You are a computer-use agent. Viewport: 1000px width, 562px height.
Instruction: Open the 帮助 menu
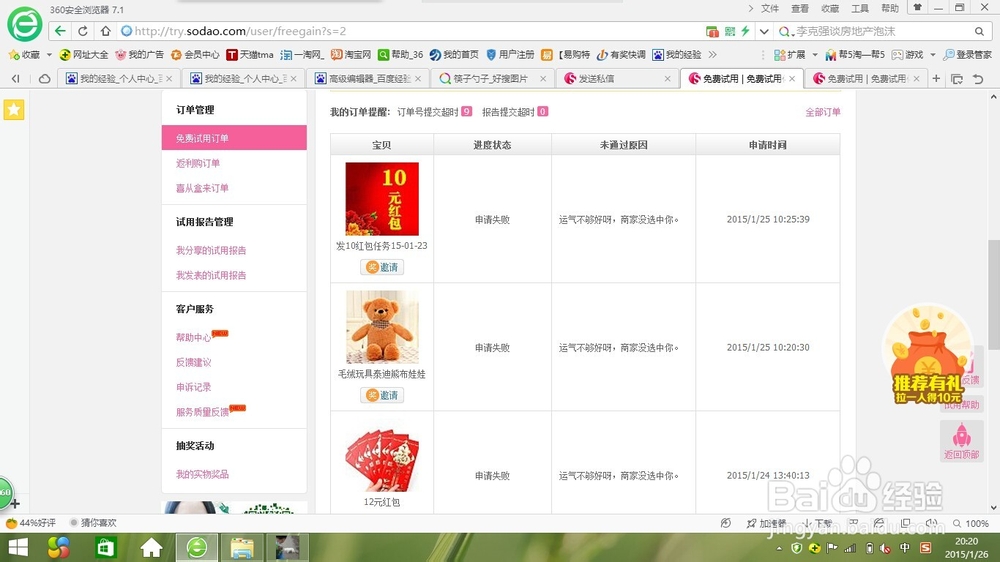tap(890, 8)
